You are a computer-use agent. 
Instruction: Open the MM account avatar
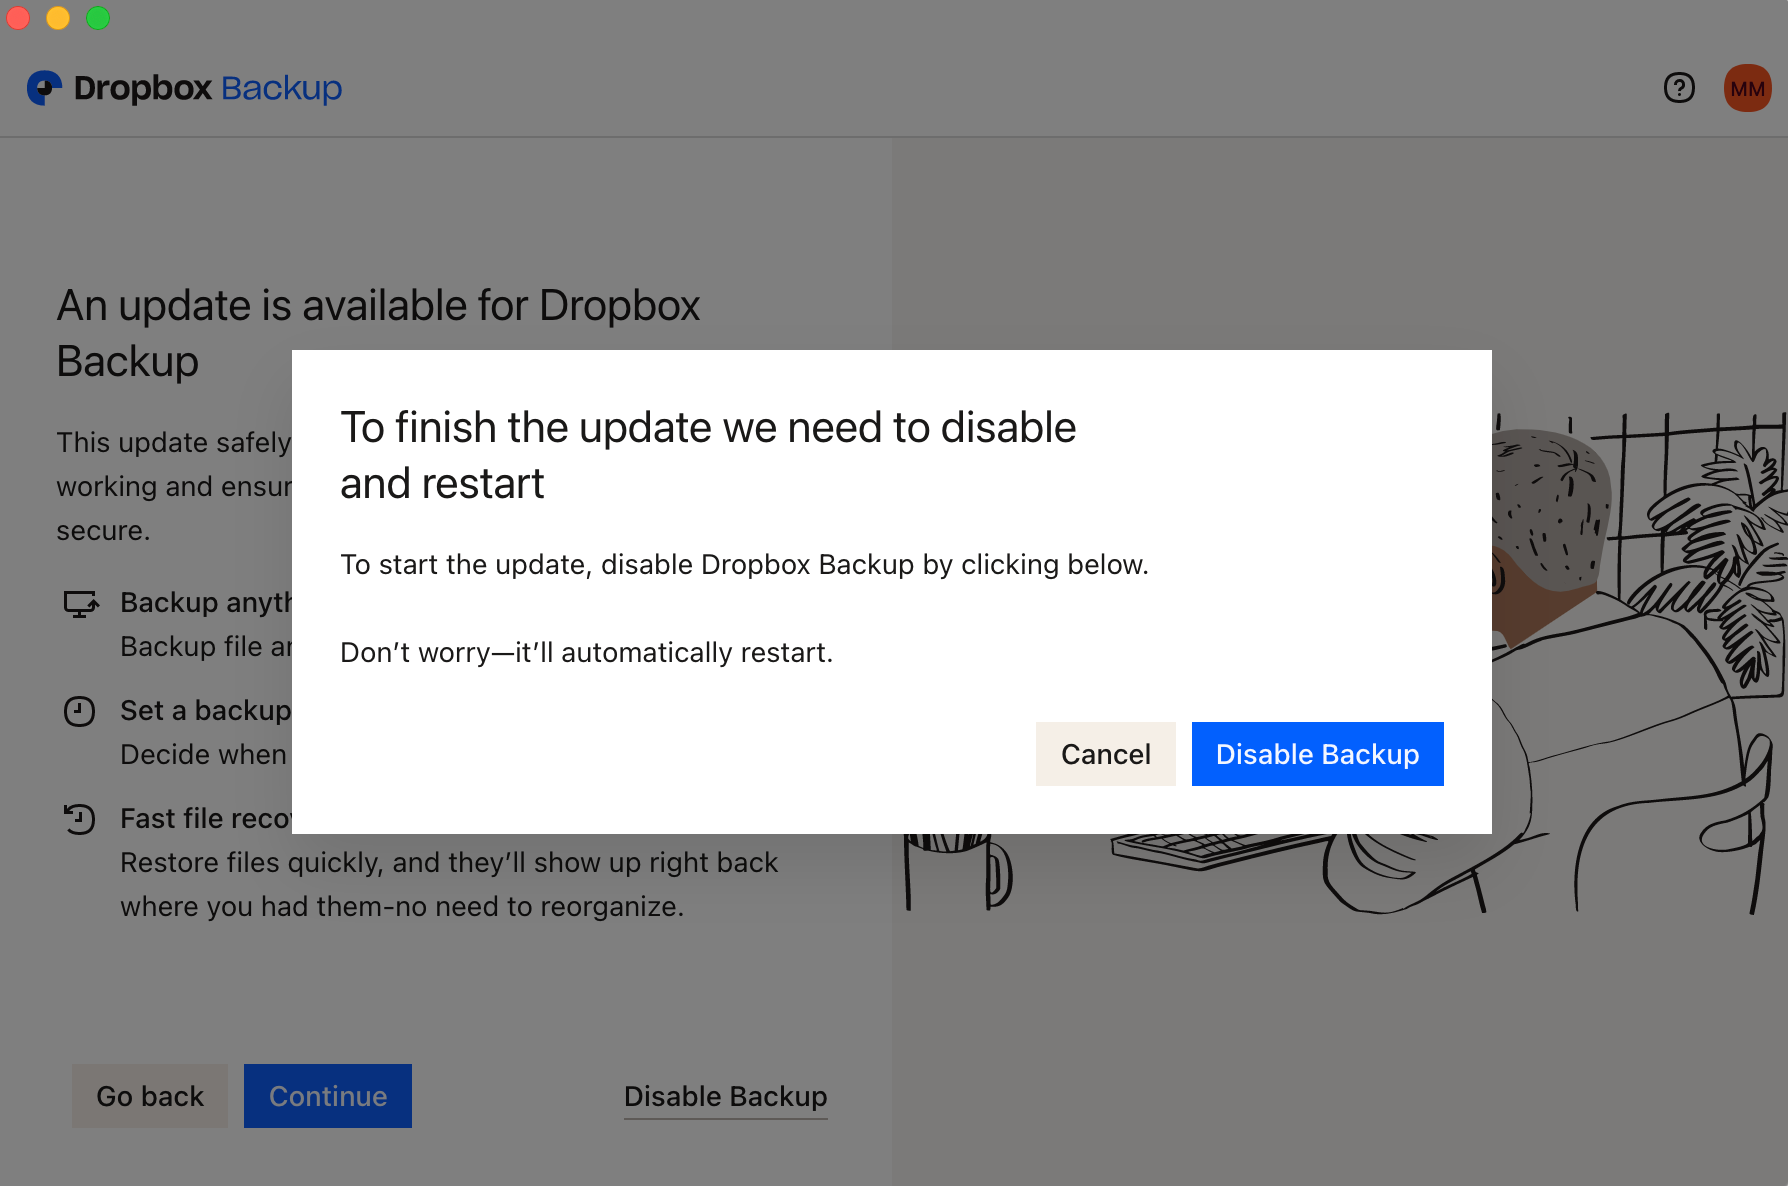click(1747, 88)
